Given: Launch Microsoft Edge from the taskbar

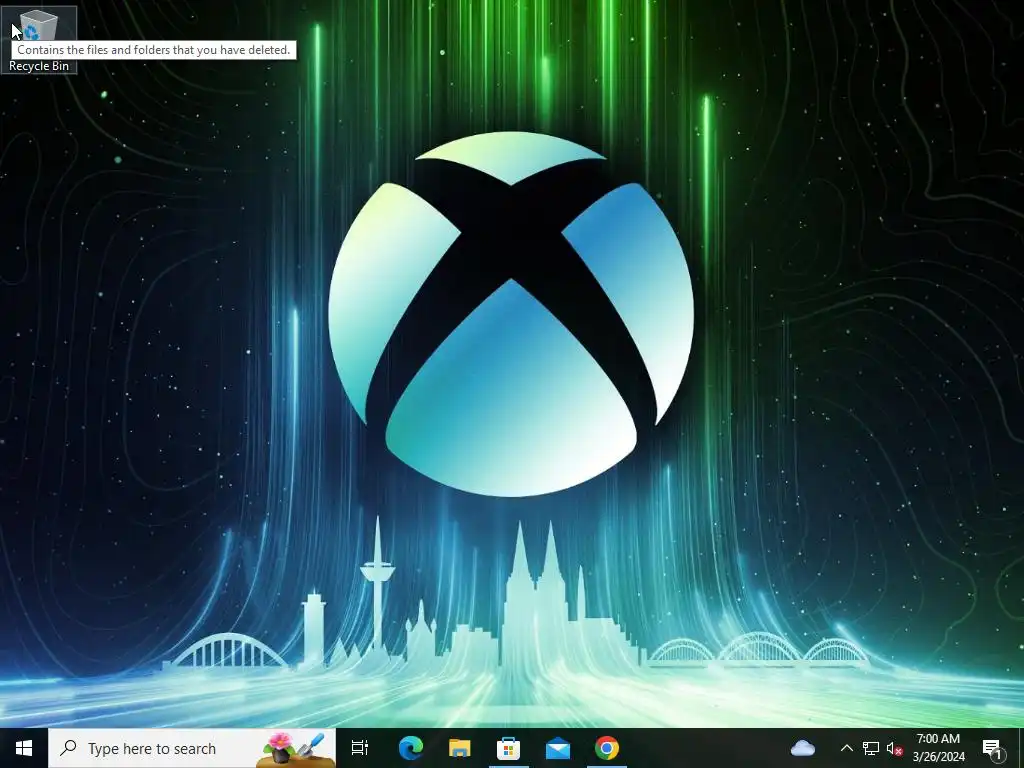Looking at the screenshot, I should [411, 748].
